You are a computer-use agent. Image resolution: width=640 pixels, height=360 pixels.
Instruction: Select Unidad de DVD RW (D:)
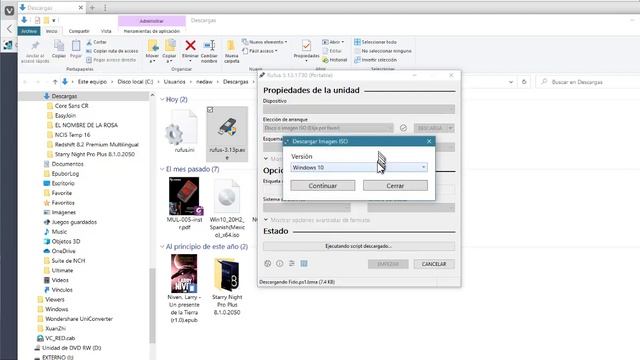tap(71, 348)
